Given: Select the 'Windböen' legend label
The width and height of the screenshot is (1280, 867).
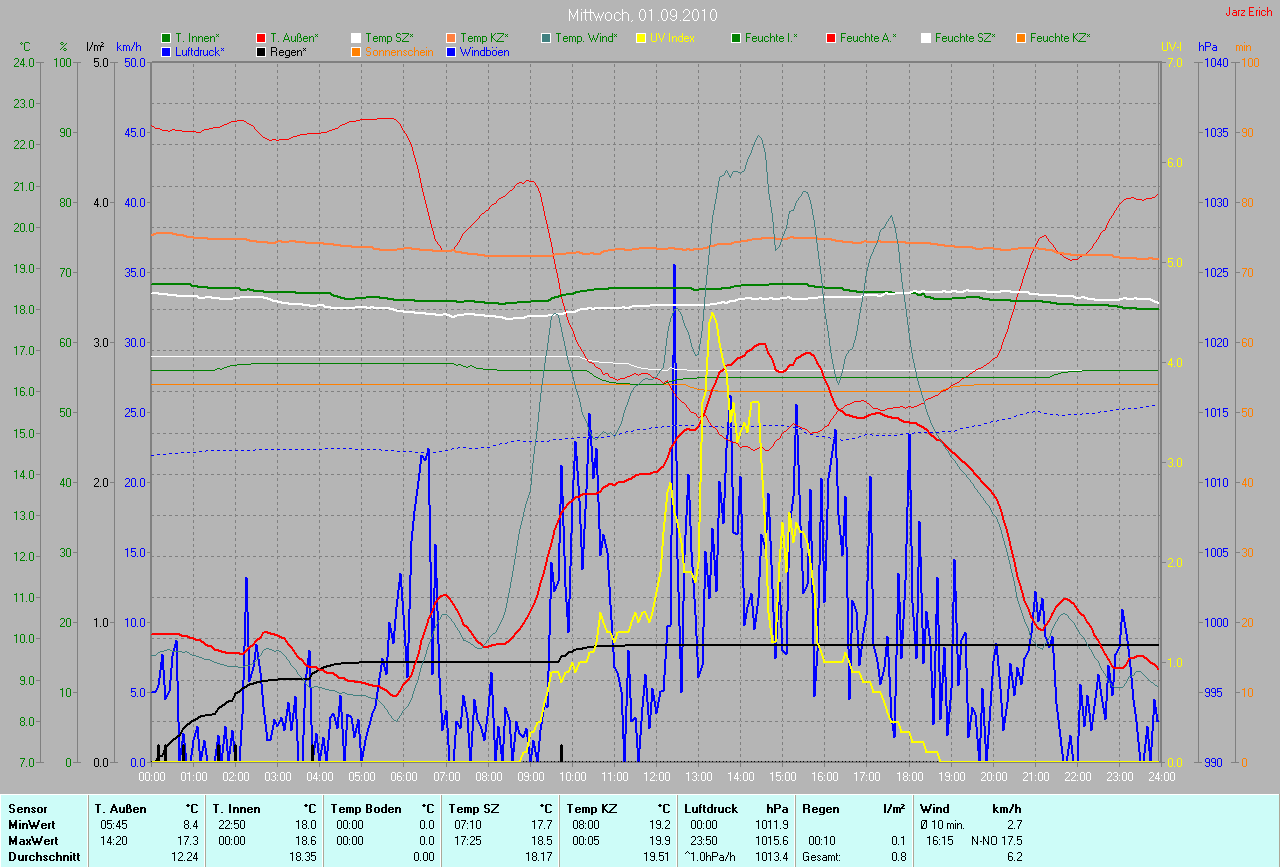Looking at the screenshot, I should click(x=484, y=51).
